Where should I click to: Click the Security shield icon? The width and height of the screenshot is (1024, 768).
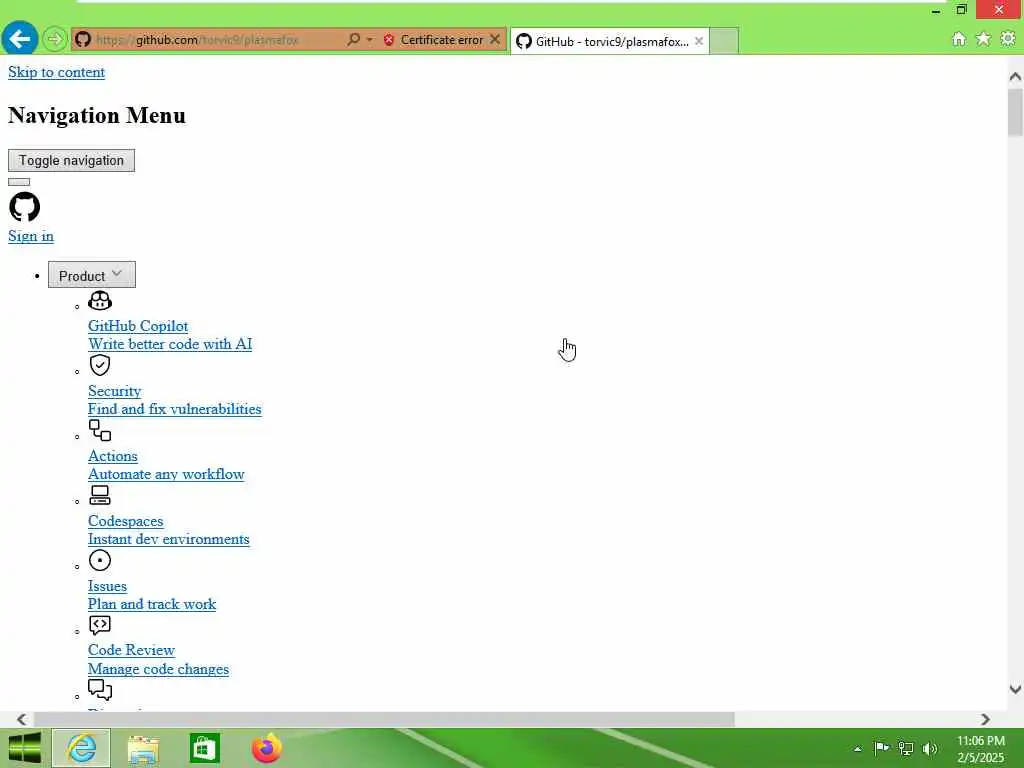[x=100, y=365]
